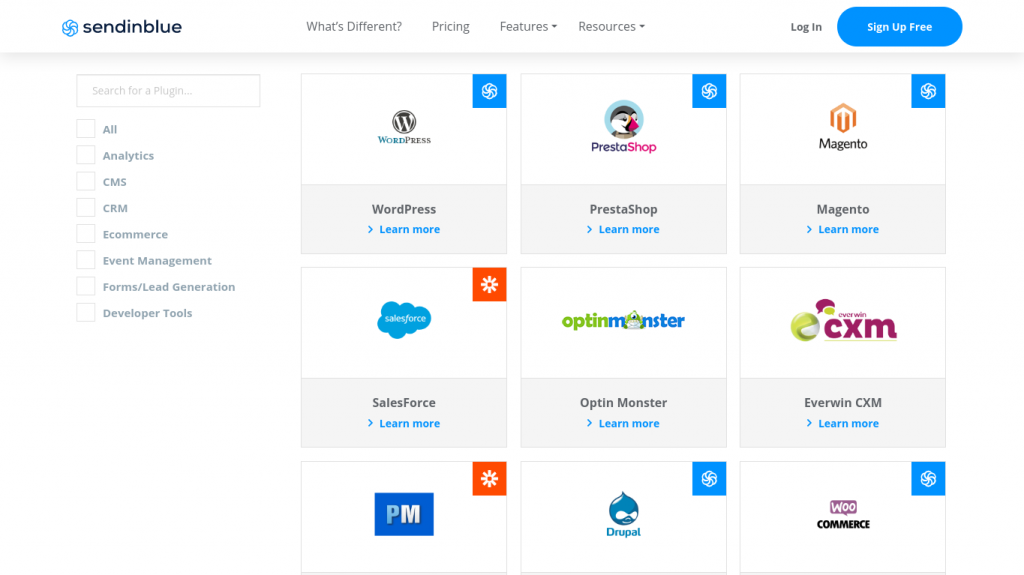Click the Sendinblue badge on PrestaShop card
This screenshot has width=1024, height=575.
709,91
